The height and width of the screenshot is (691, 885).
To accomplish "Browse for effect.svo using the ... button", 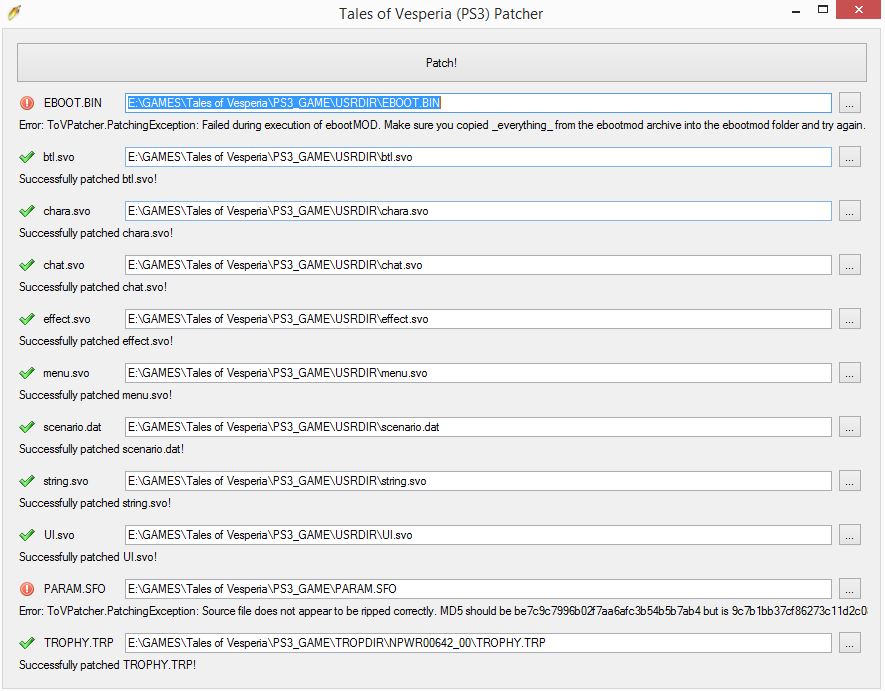I will pyautogui.click(x=849, y=319).
